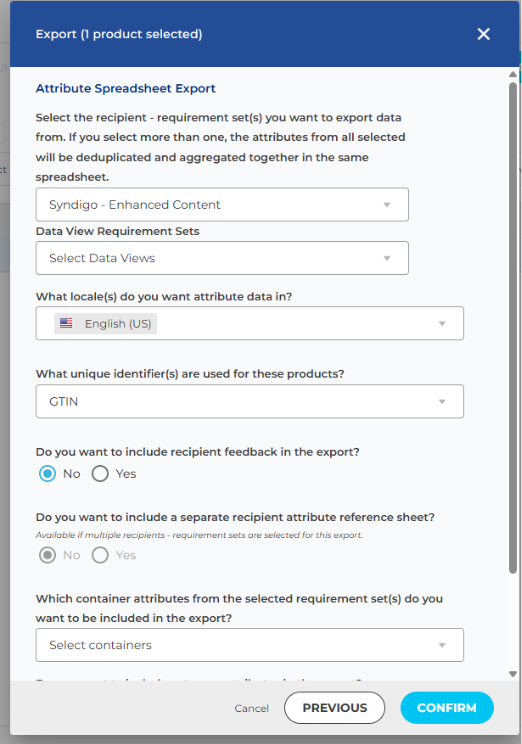
Task: Select Yes for recipient feedback
Action: pos(100,474)
